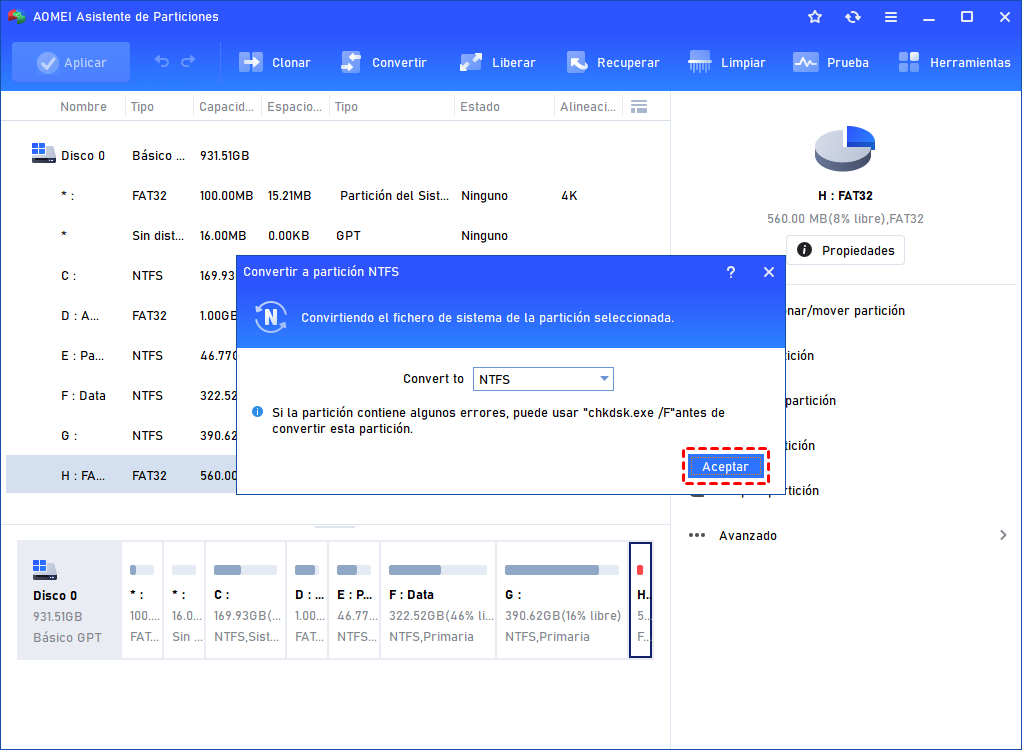The image size is (1022, 750).
Task: Click the Aceptar button
Action: pyautogui.click(x=725, y=466)
